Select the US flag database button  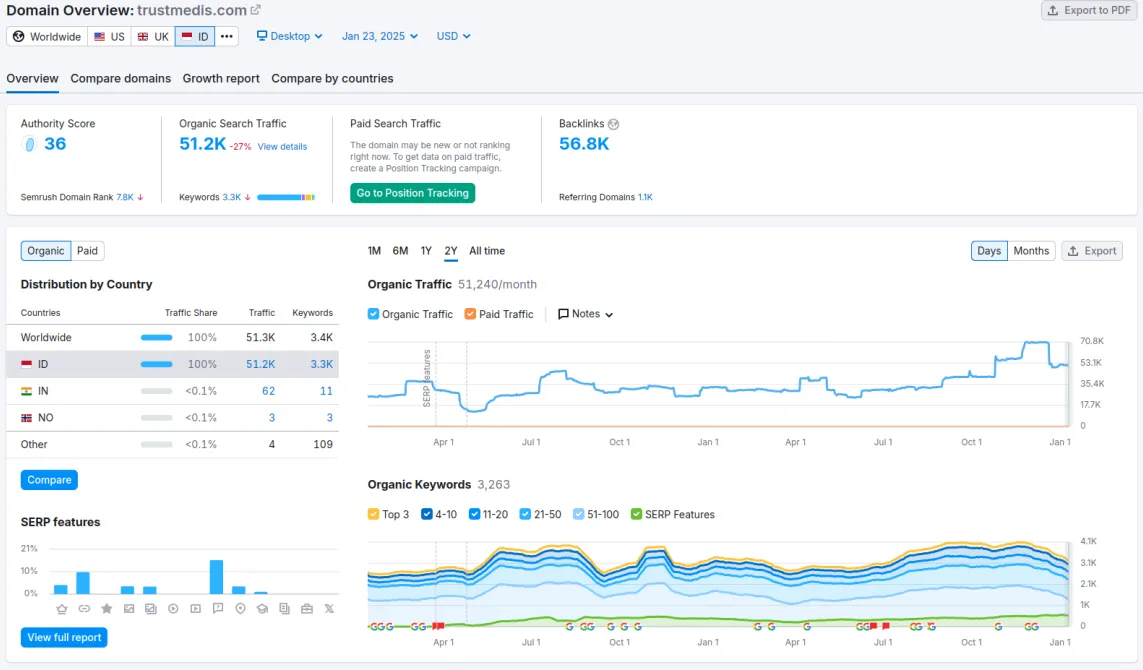(x=109, y=36)
